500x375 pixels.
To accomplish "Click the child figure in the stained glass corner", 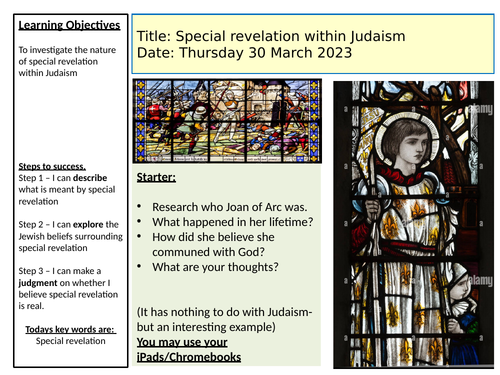I will 463,300.
